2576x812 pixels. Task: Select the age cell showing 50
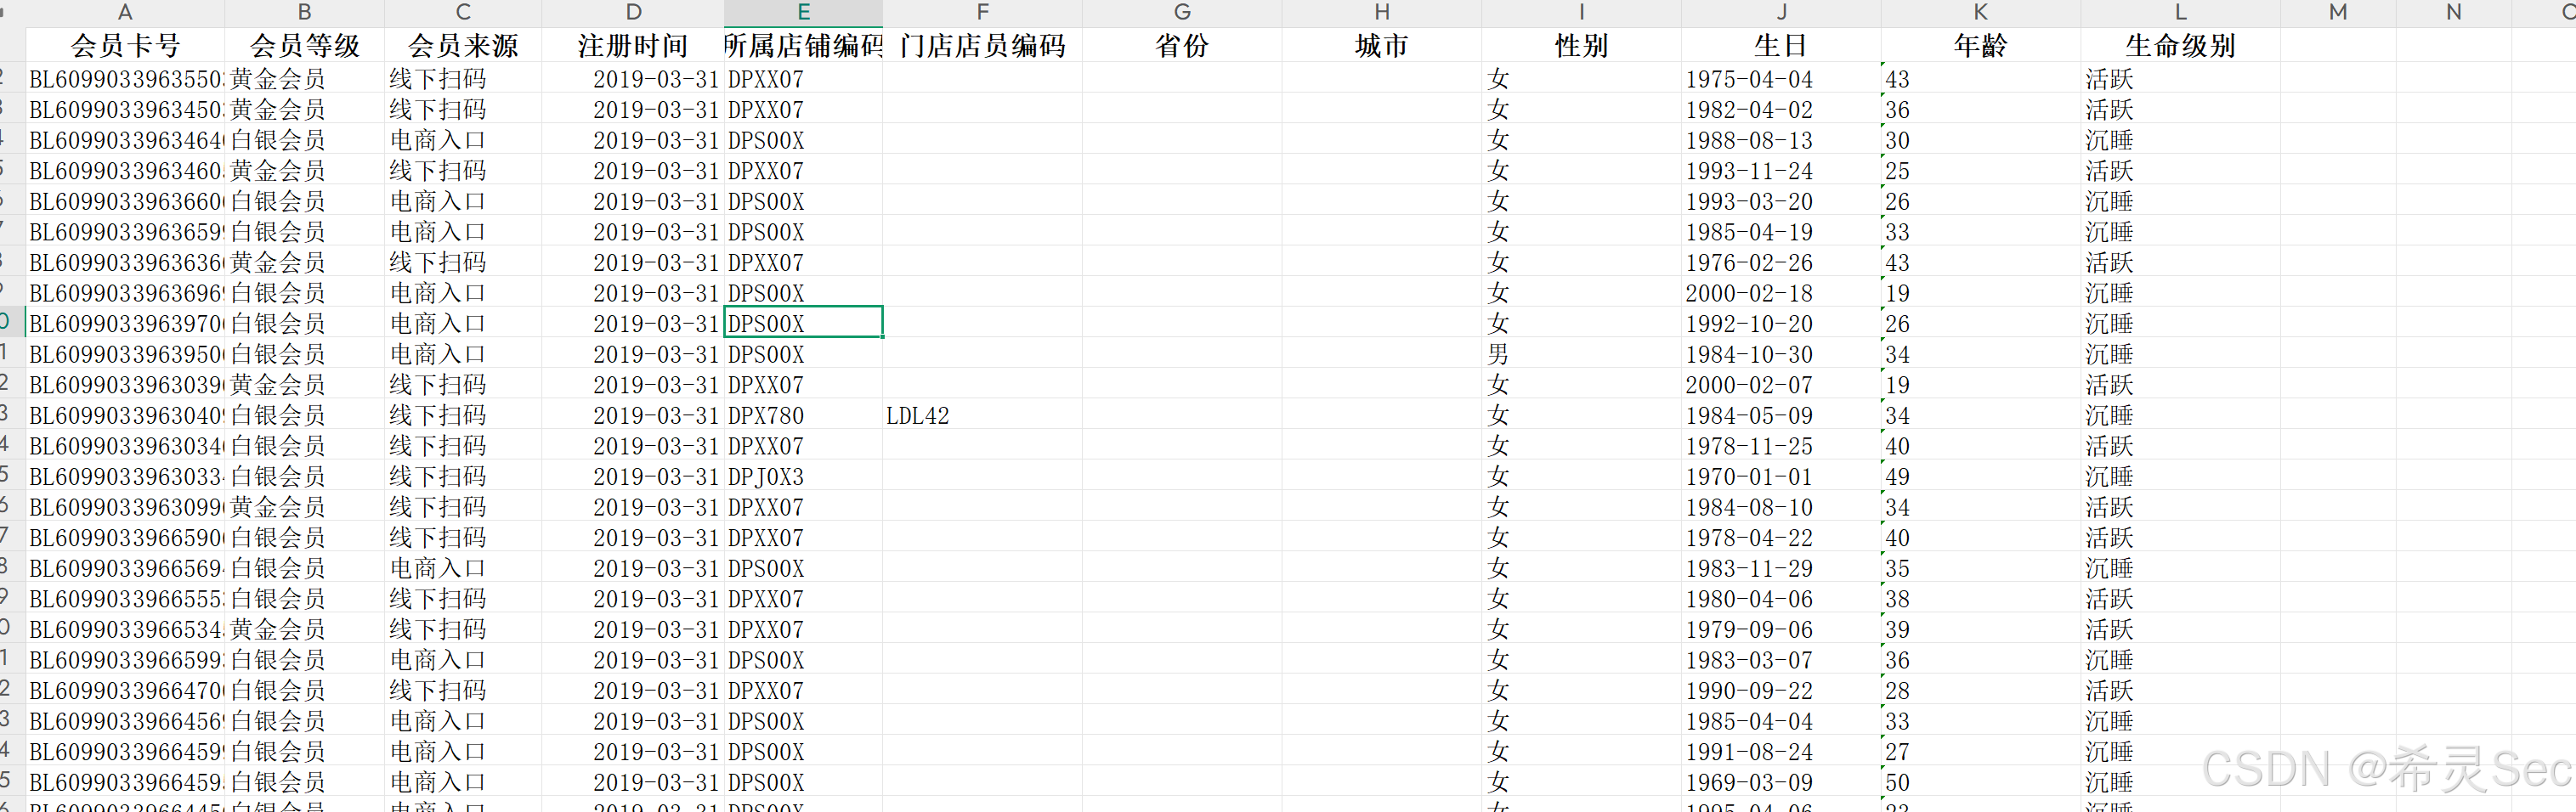[x=1980, y=782]
